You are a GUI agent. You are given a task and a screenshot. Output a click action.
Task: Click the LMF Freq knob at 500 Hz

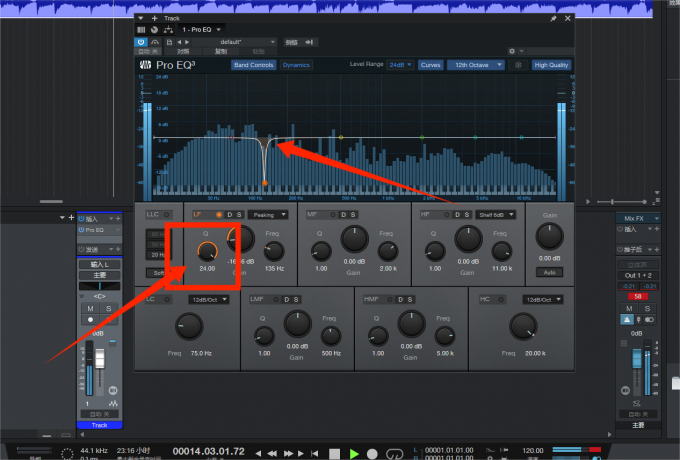(x=331, y=336)
